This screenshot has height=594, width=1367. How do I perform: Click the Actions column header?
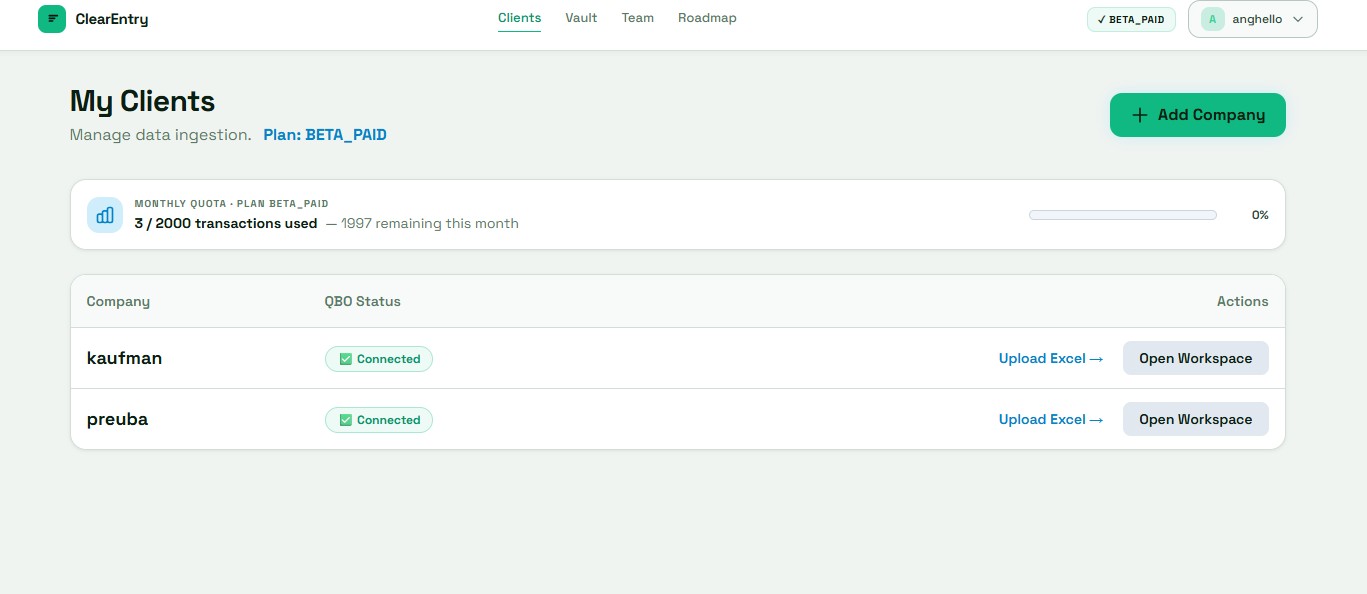(x=1242, y=301)
